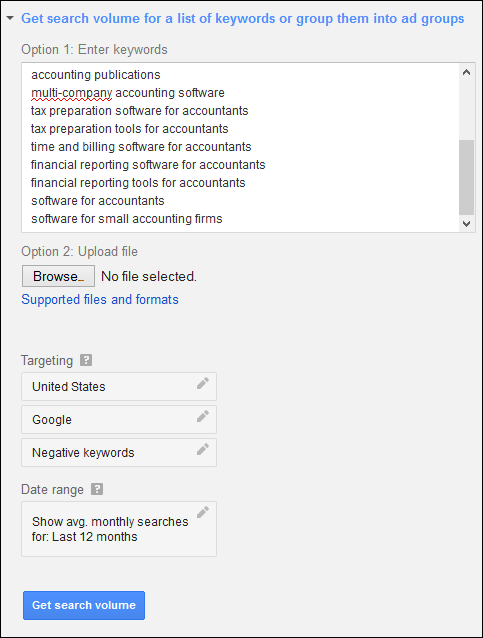Click 'tax preparation software for accountants' line
This screenshot has width=483, height=638.
(140, 111)
